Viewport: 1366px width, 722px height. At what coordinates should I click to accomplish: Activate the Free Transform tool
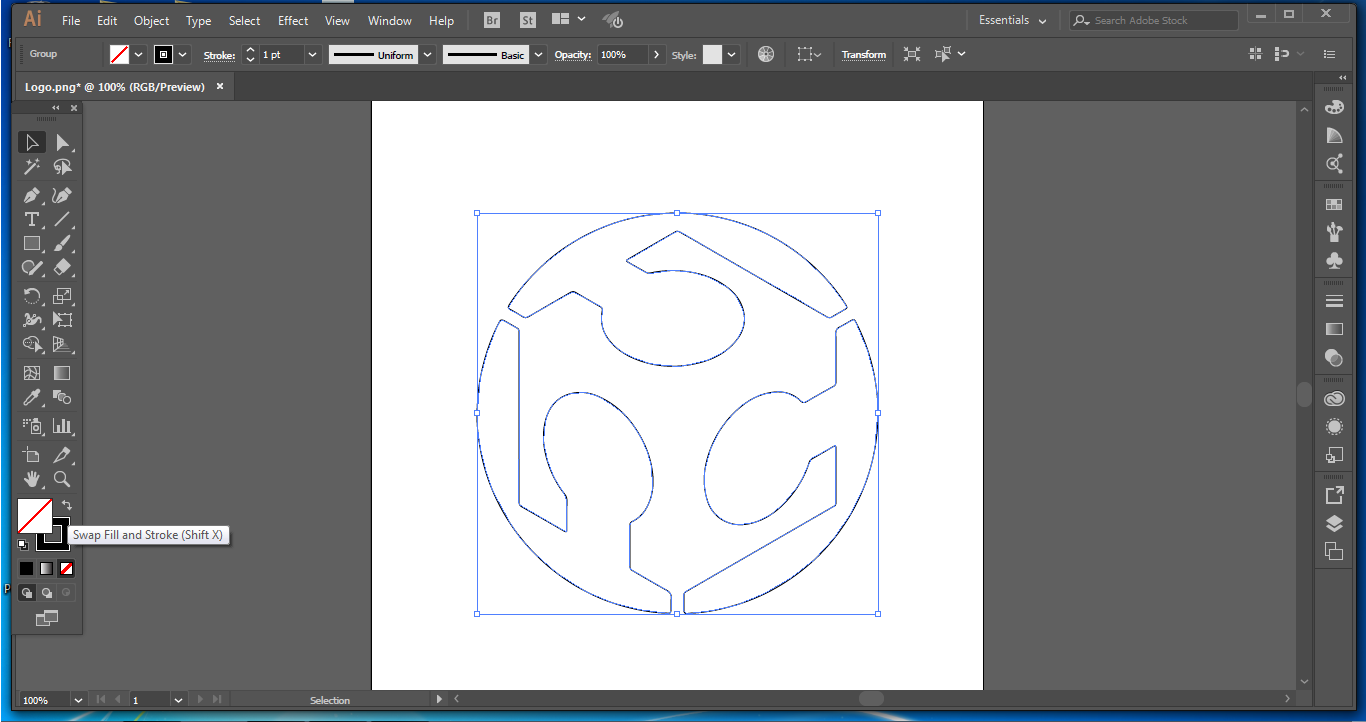[62, 320]
